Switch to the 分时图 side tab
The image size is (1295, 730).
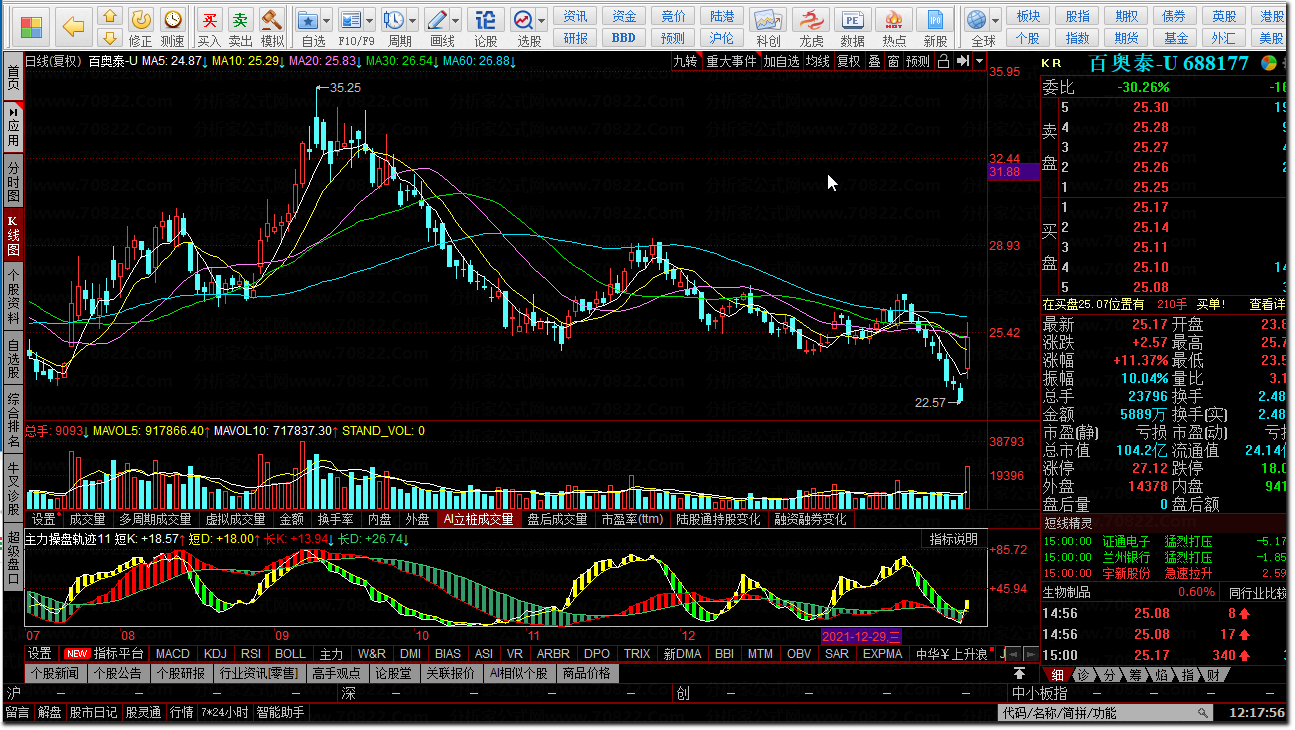point(13,181)
